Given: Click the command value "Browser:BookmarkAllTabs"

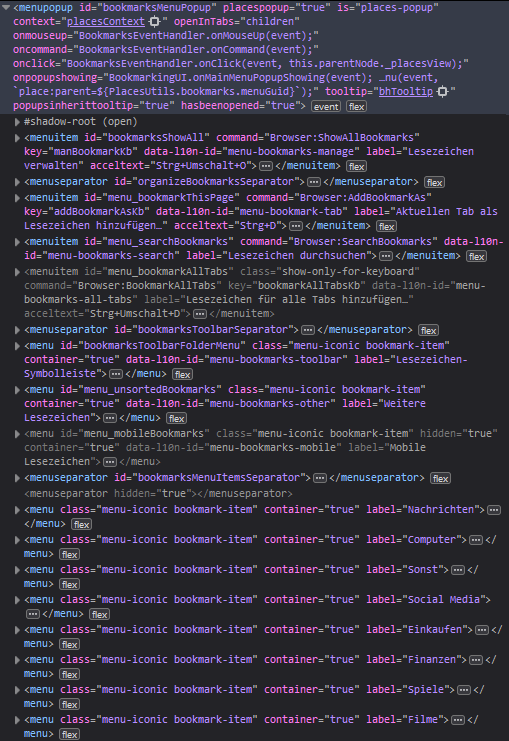Looking at the screenshot, I should pyautogui.click(x=147, y=285).
